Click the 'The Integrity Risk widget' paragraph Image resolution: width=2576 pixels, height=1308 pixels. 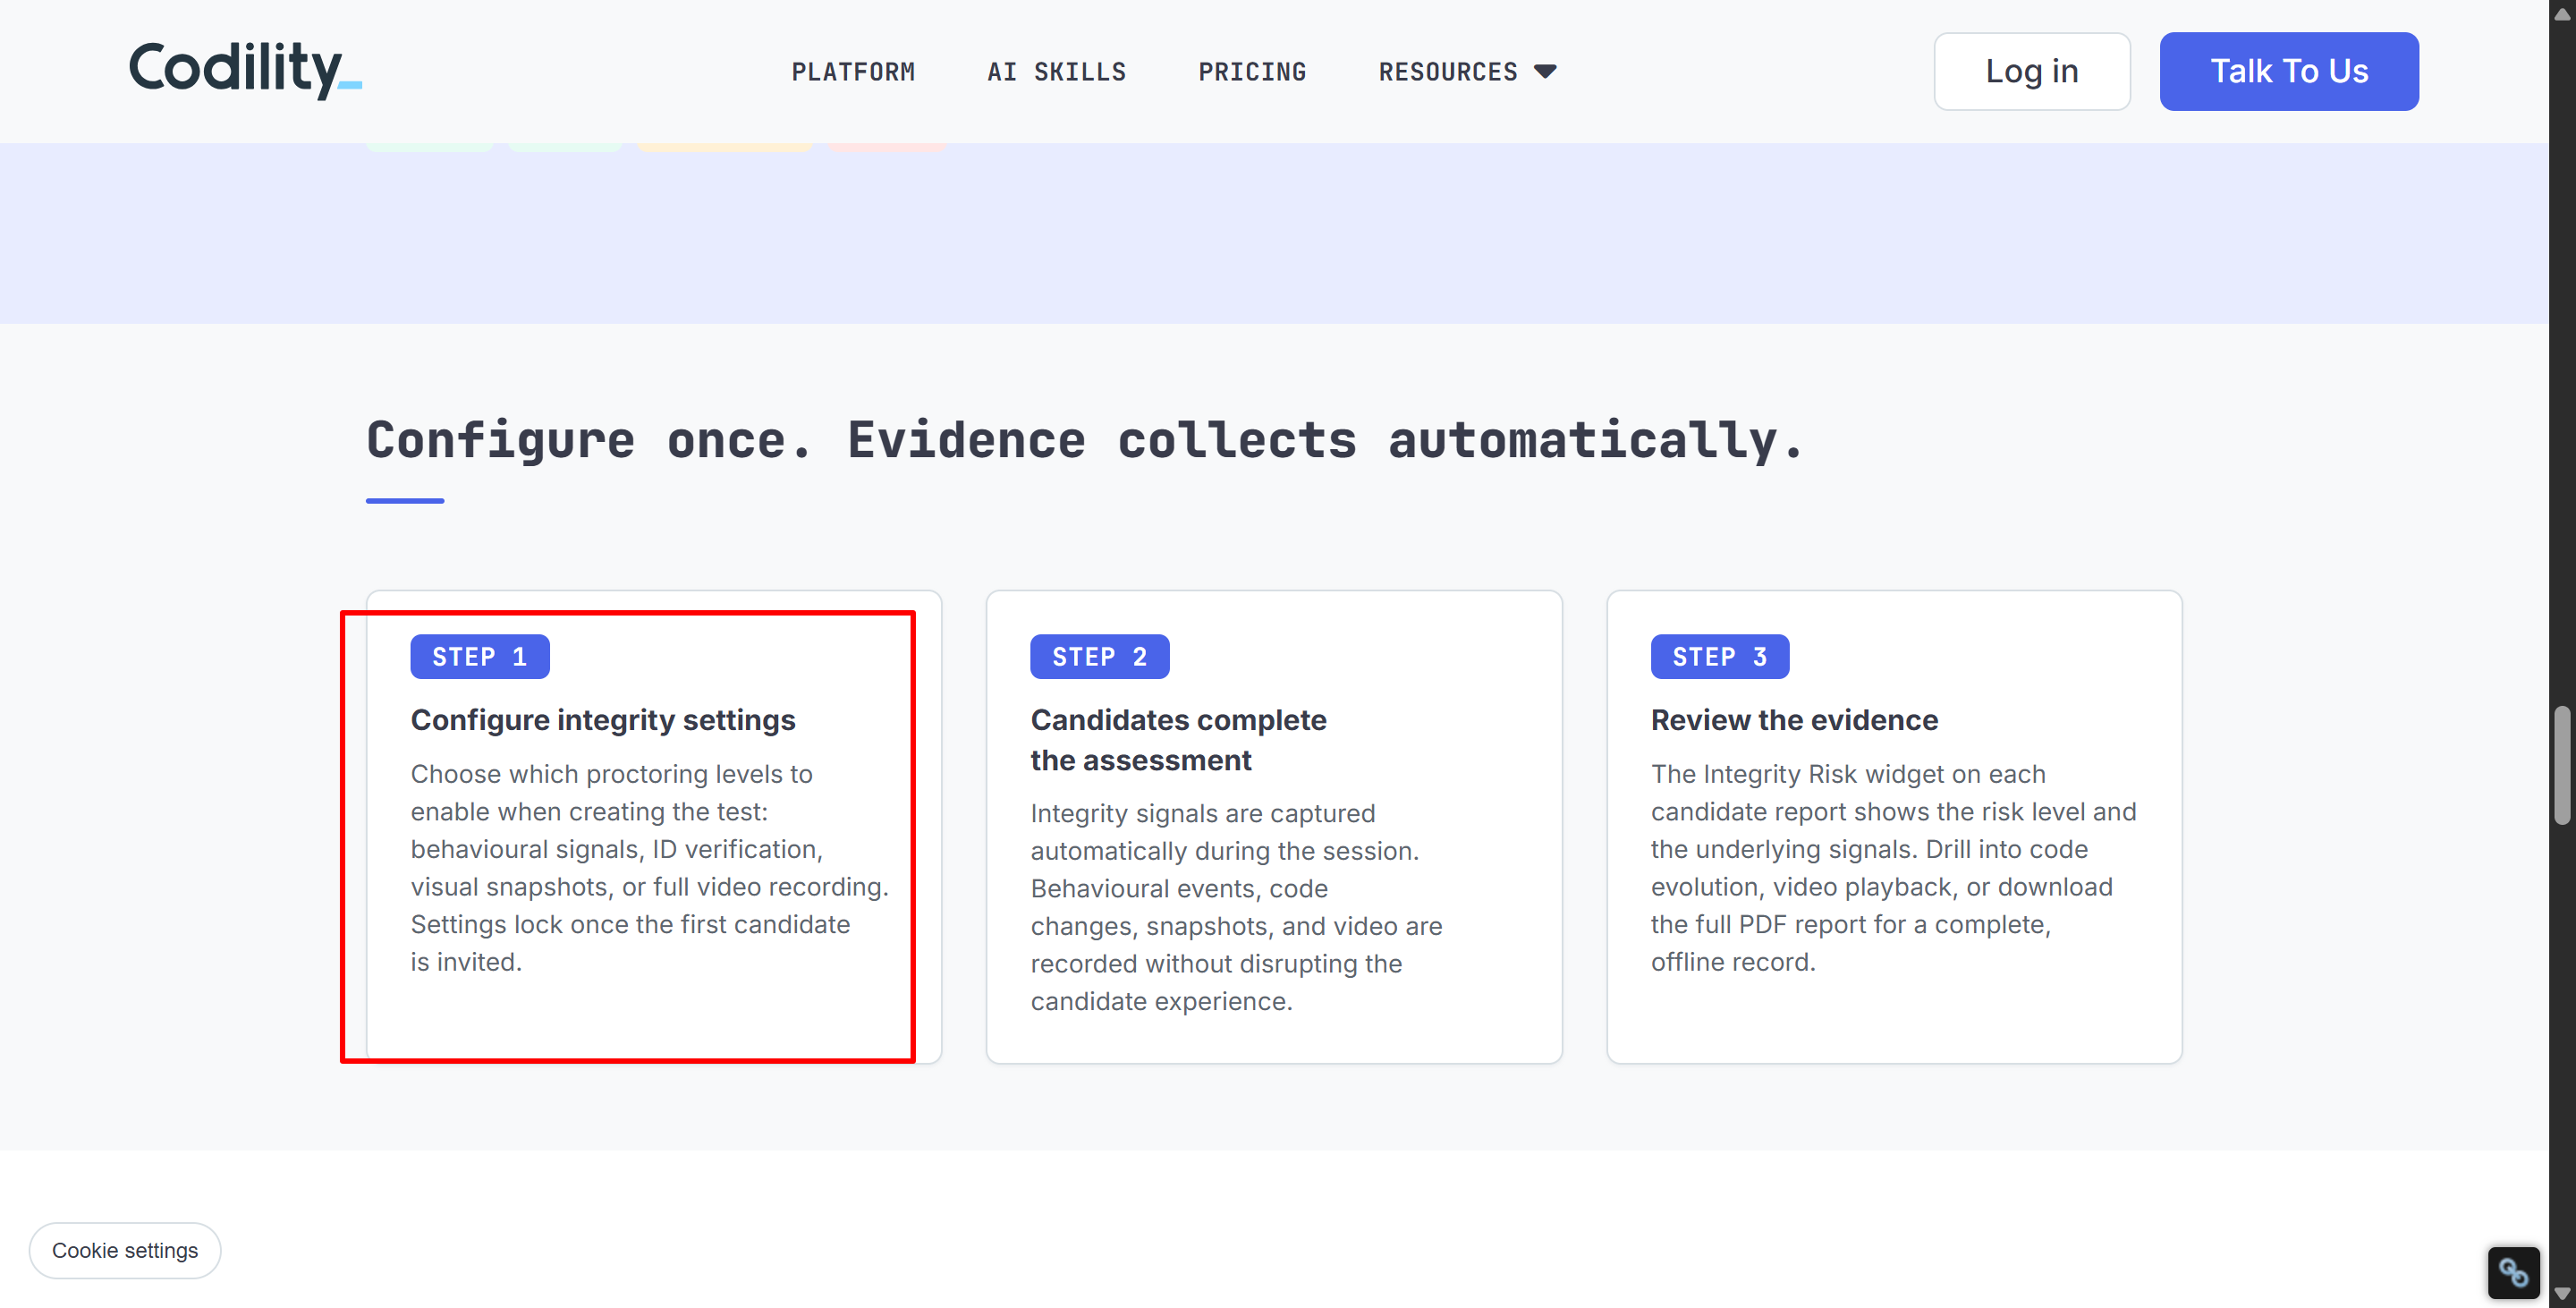point(1893,867)
